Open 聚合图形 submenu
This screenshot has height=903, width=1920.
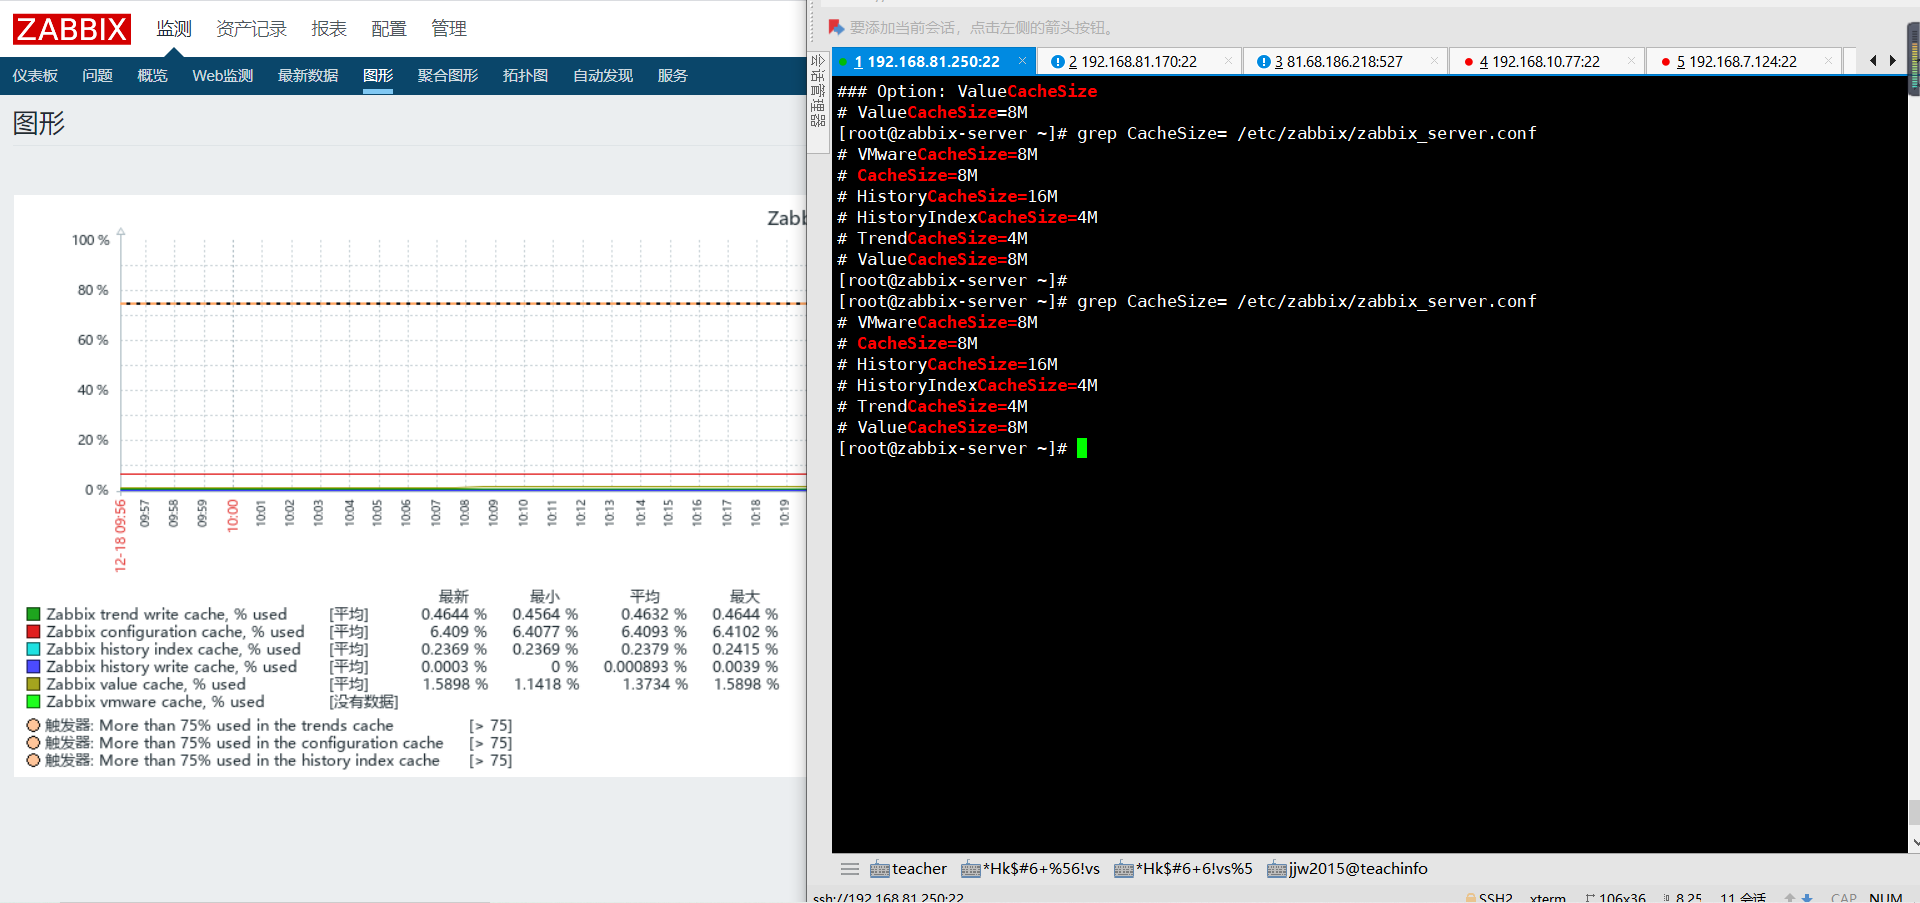(x=448, y=76)
